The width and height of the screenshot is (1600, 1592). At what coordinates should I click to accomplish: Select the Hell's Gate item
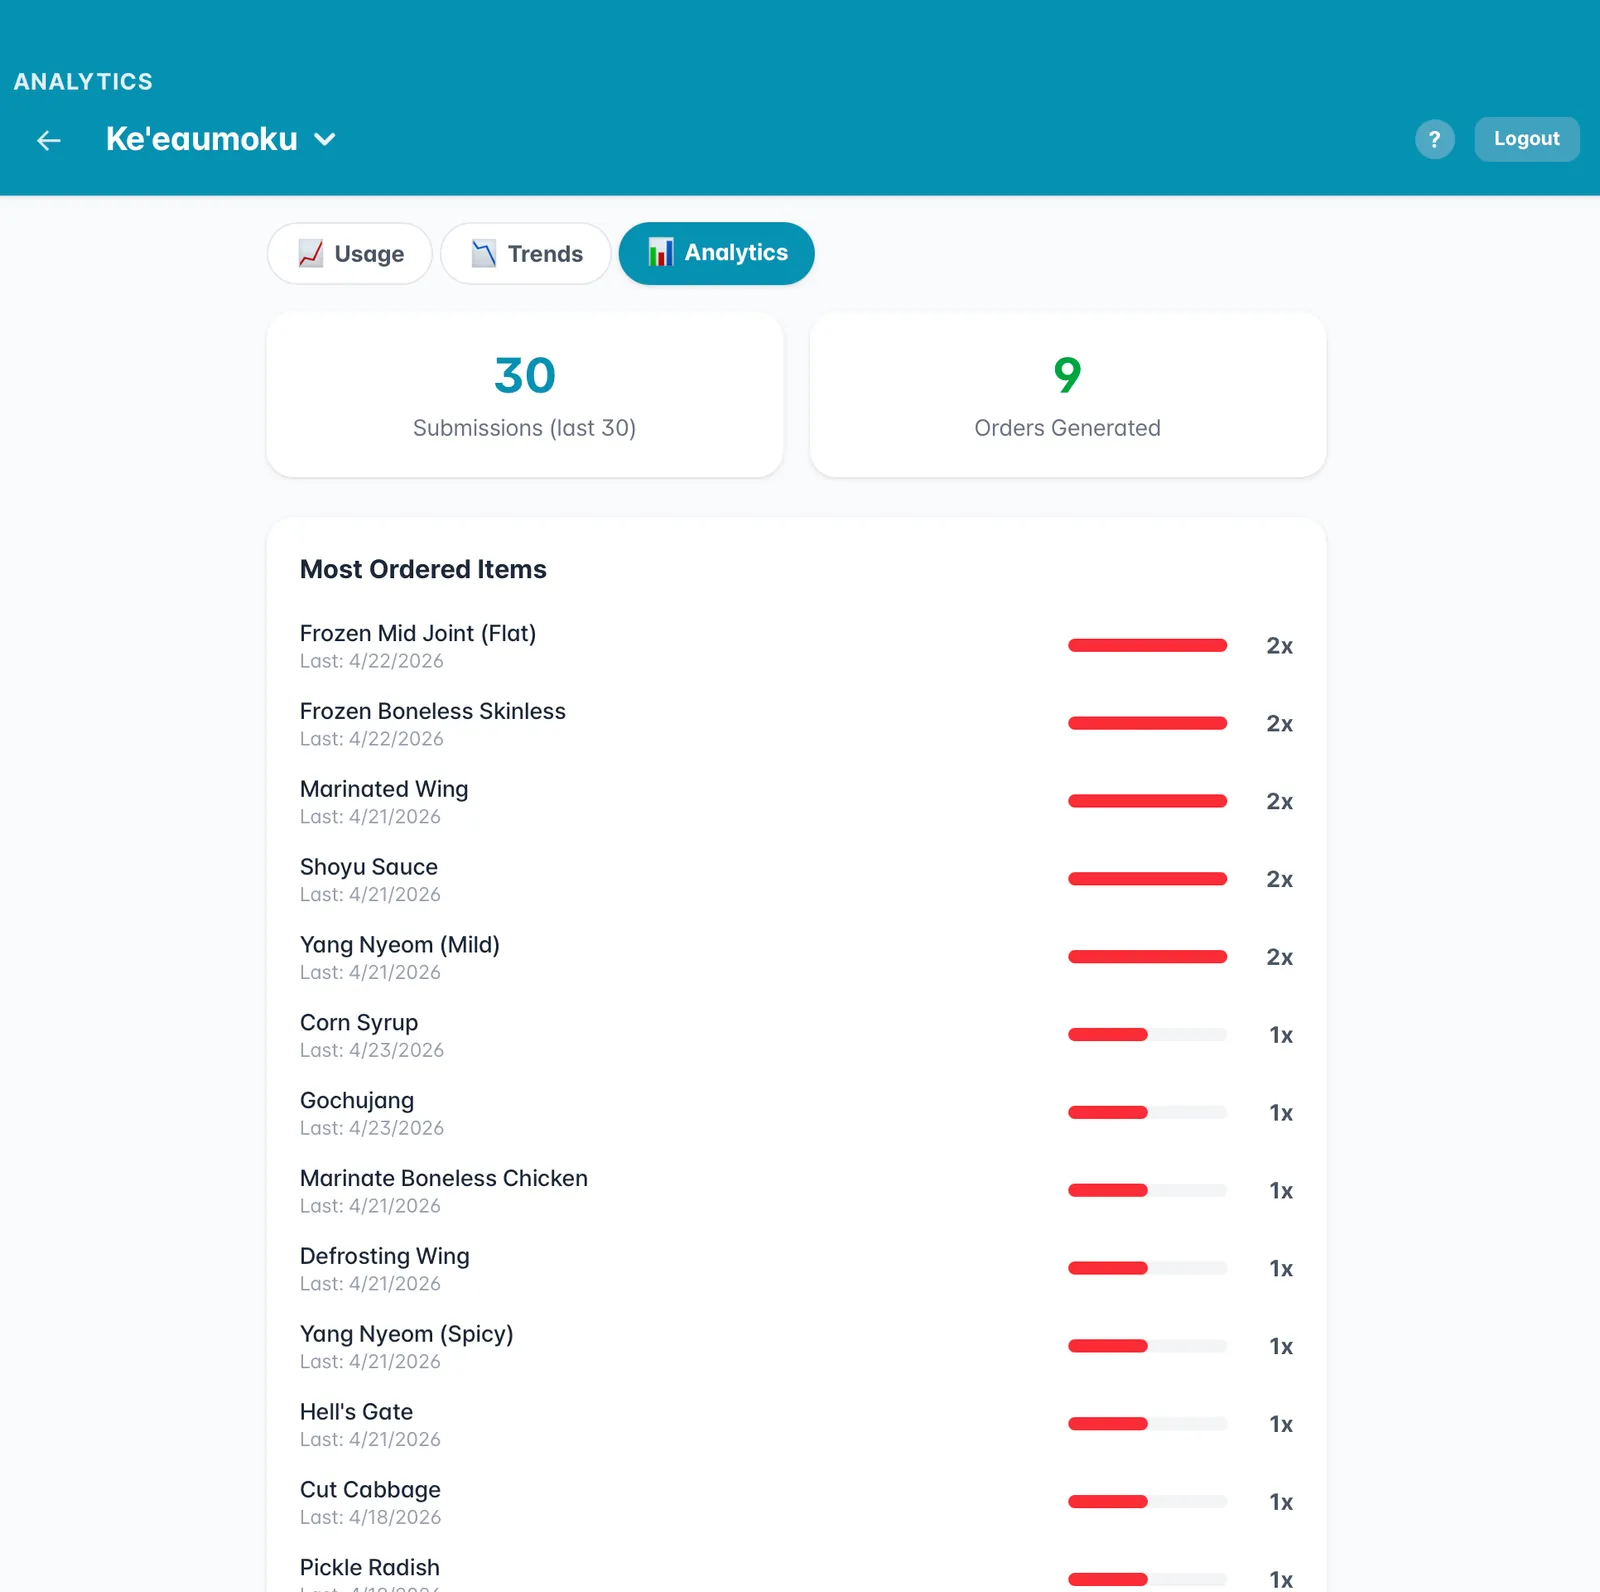[x=796, y=1425]
